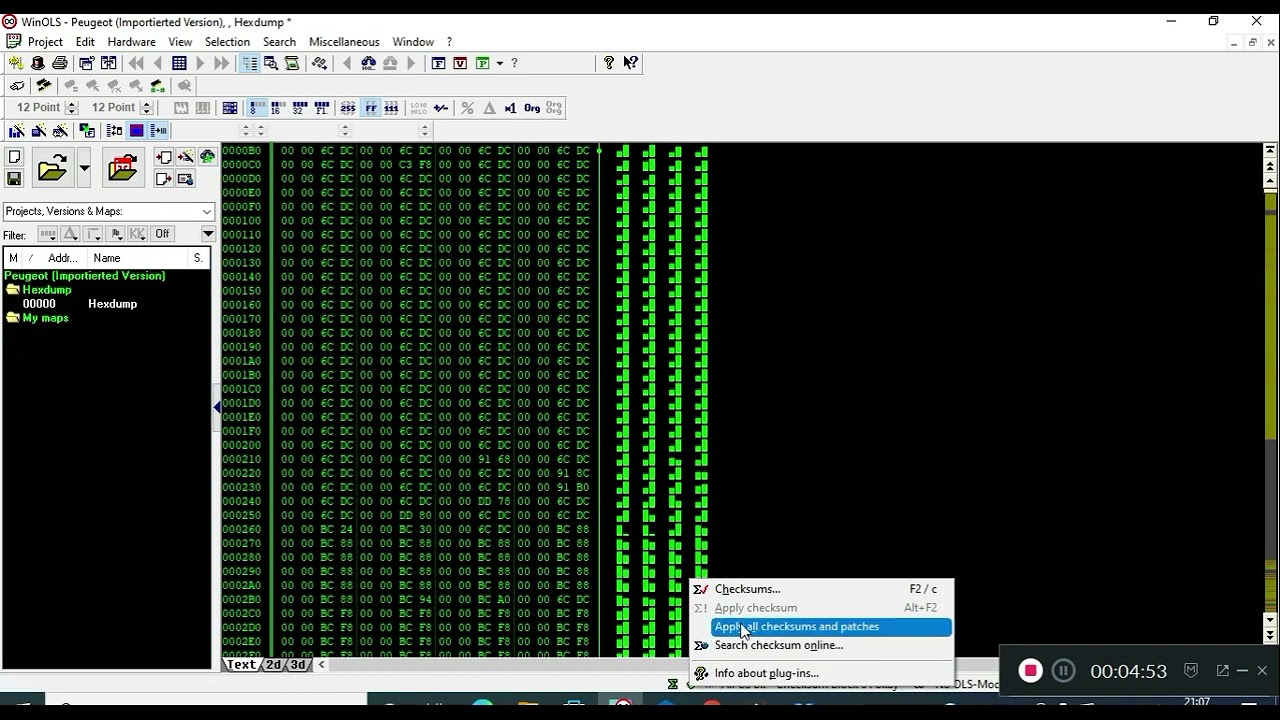Open dropdown arrow beside open folder button
This screenshot has width=1280, height=720.
click(x=84, y=168)
